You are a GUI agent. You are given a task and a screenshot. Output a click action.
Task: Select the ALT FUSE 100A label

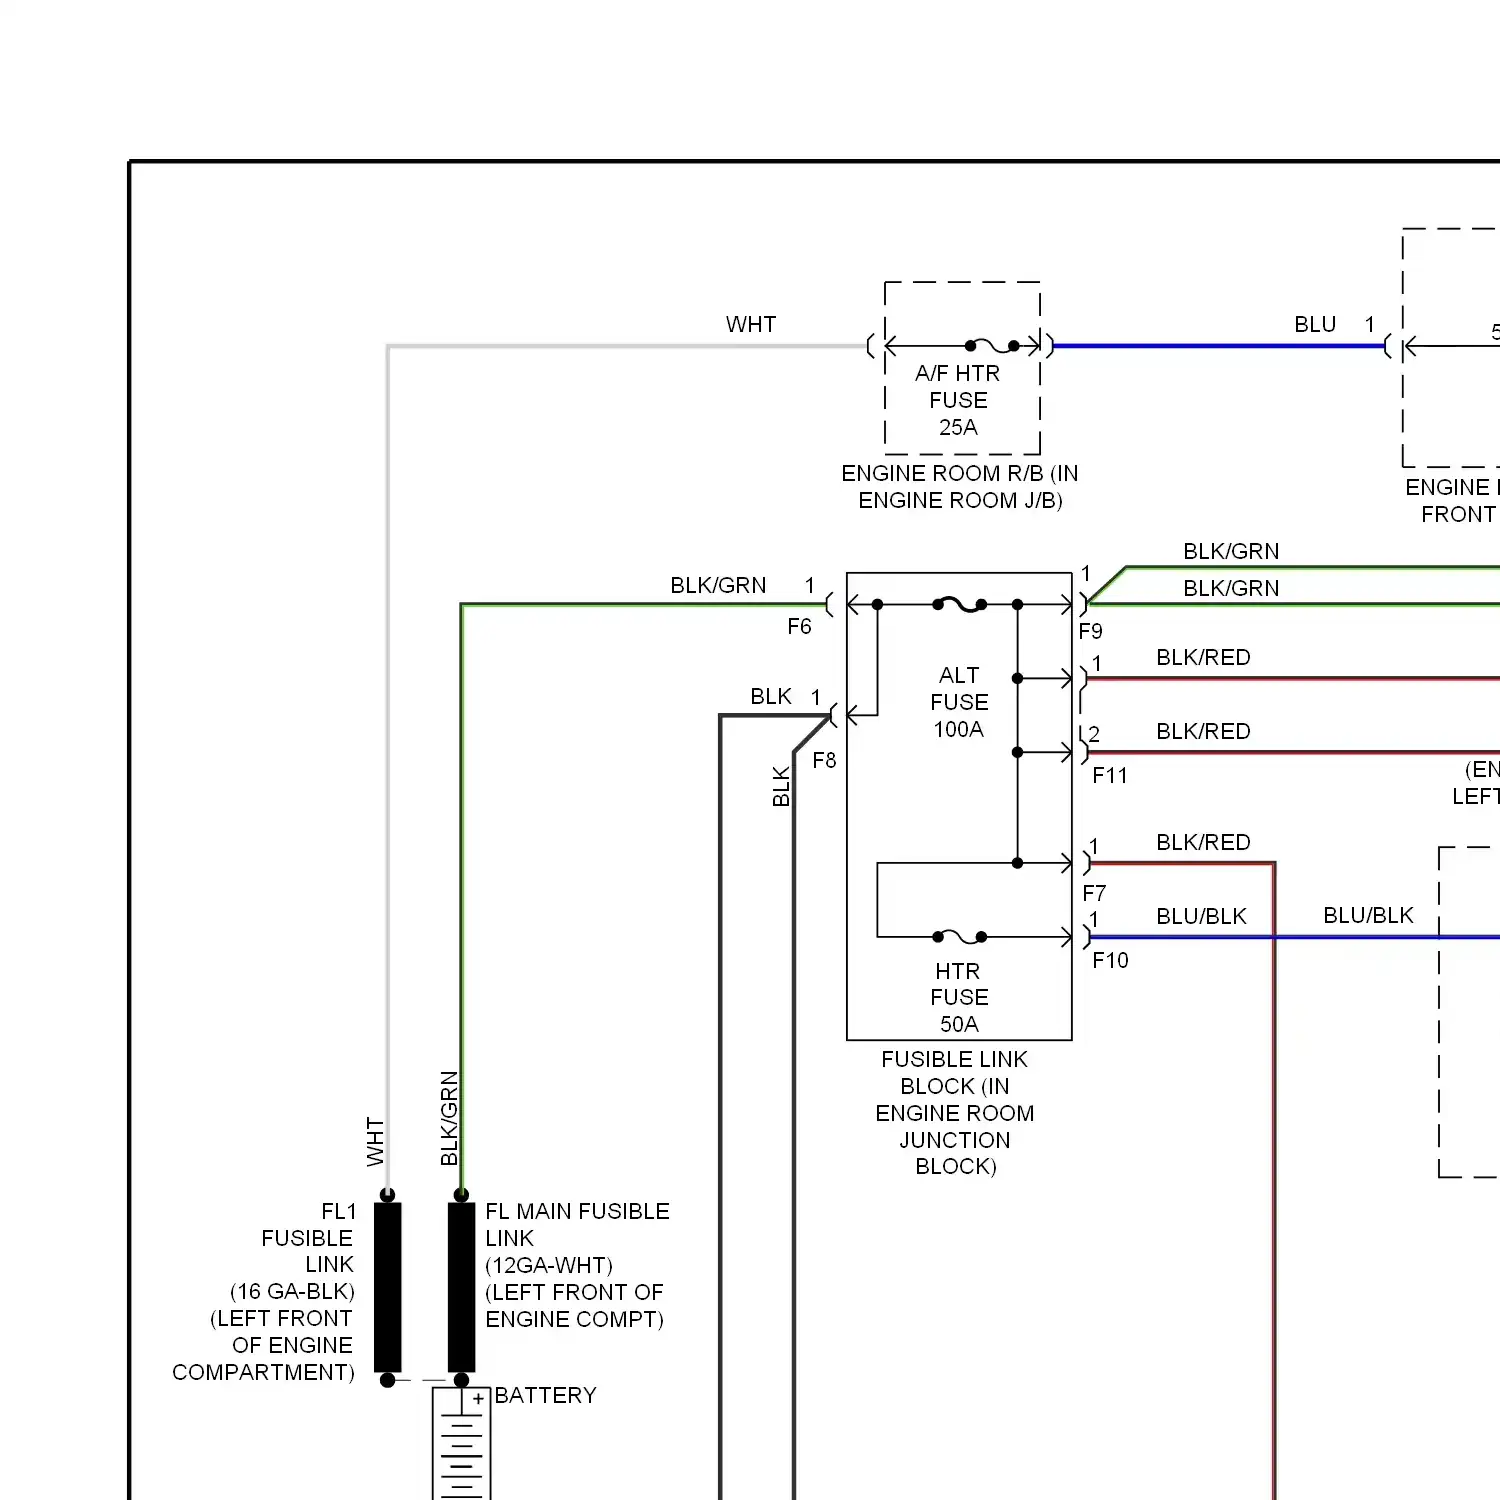959,702
